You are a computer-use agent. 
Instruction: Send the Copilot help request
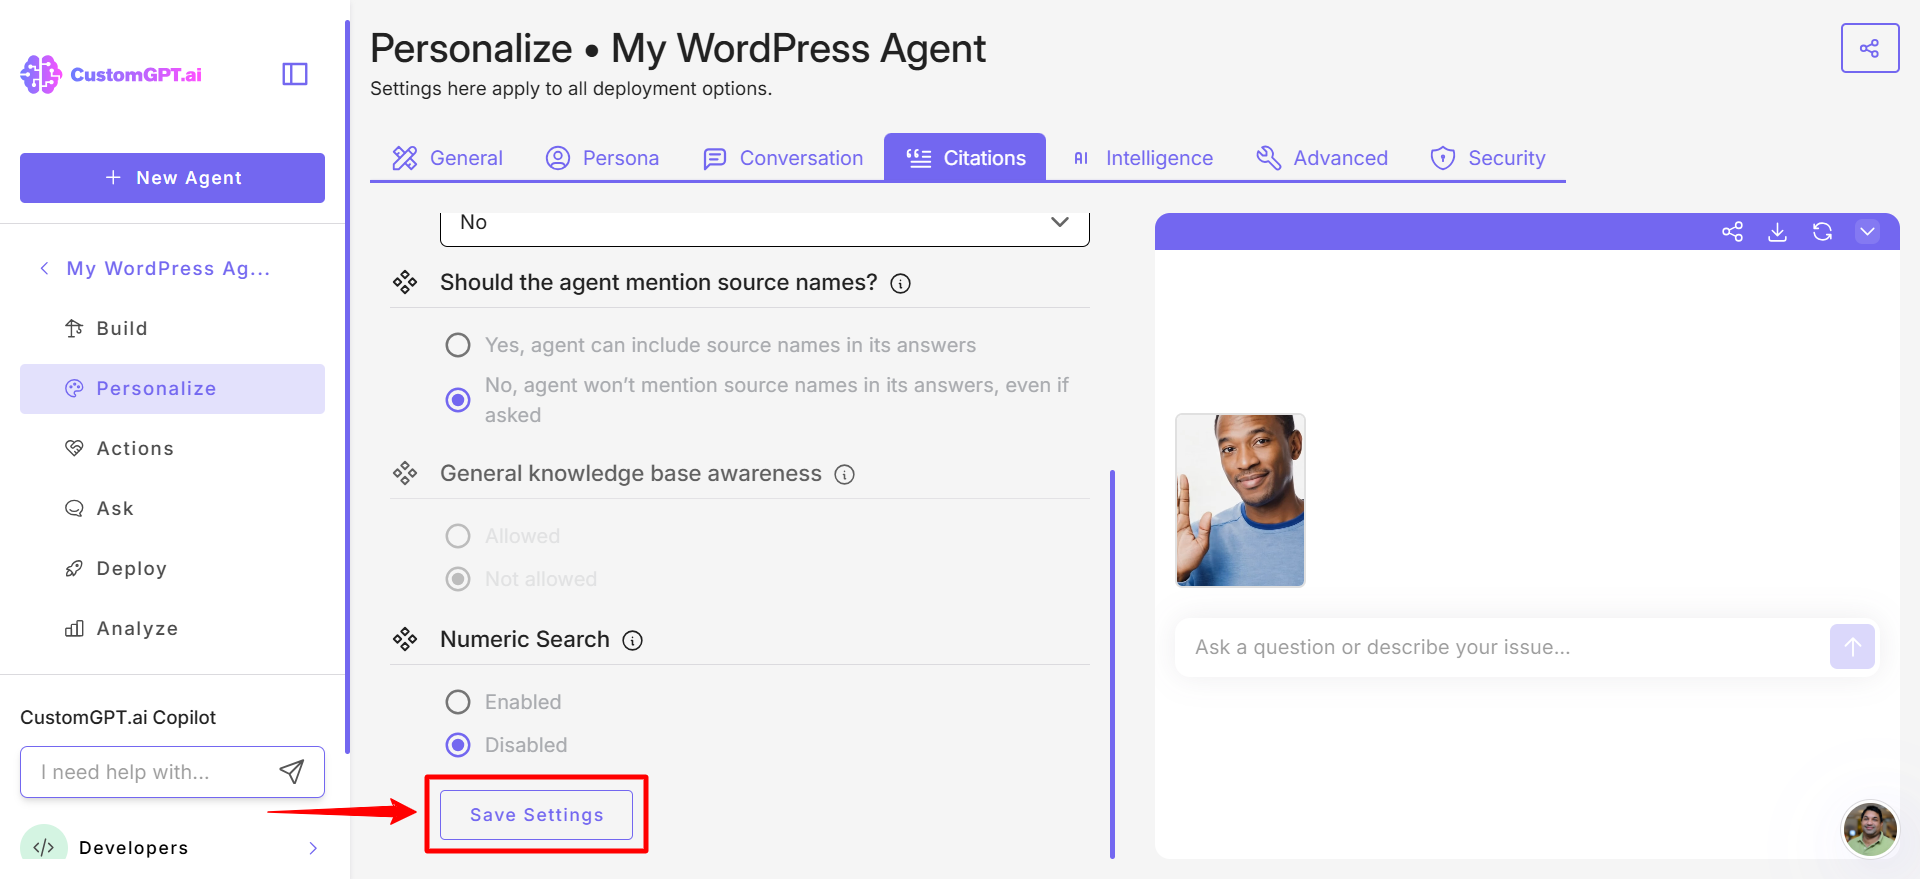click(291, 772)
